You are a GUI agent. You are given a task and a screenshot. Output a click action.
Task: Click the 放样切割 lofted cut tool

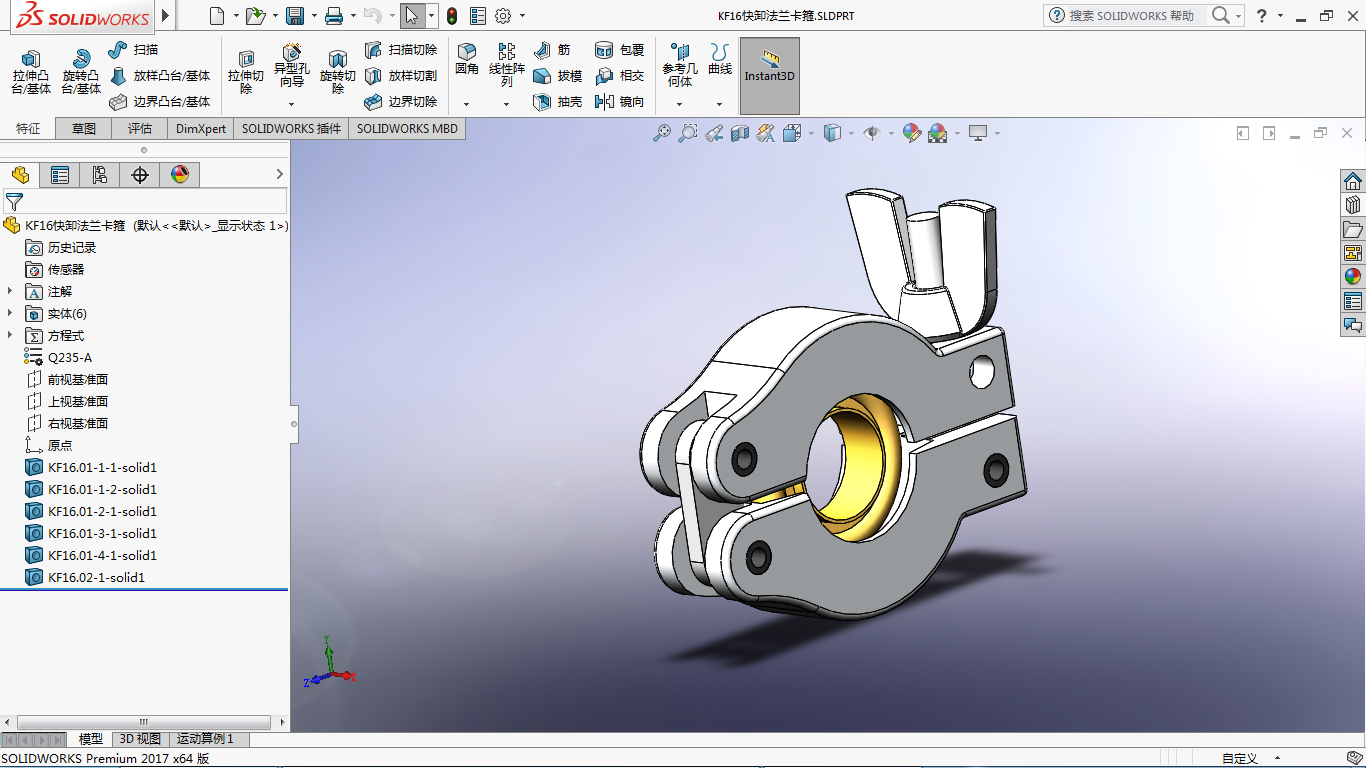point(400,75)
